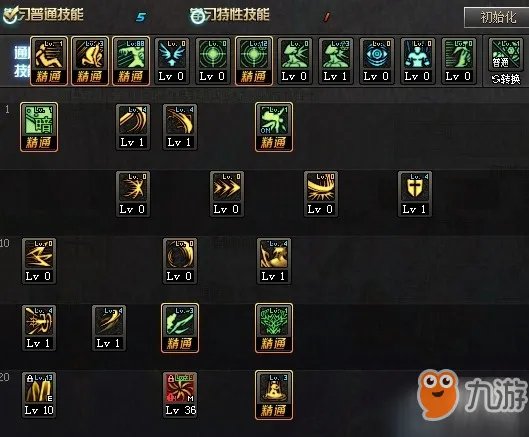Select the golden swirl Lv 0 skill
The height and width of the screenshot is (437, 529).
180,261
